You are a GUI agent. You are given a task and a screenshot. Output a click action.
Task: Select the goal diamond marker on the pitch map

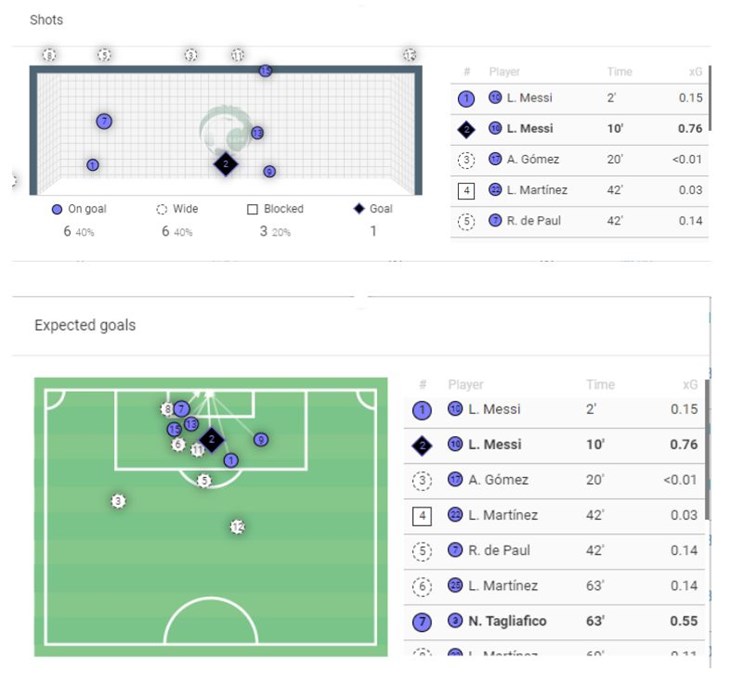point(210,439)
